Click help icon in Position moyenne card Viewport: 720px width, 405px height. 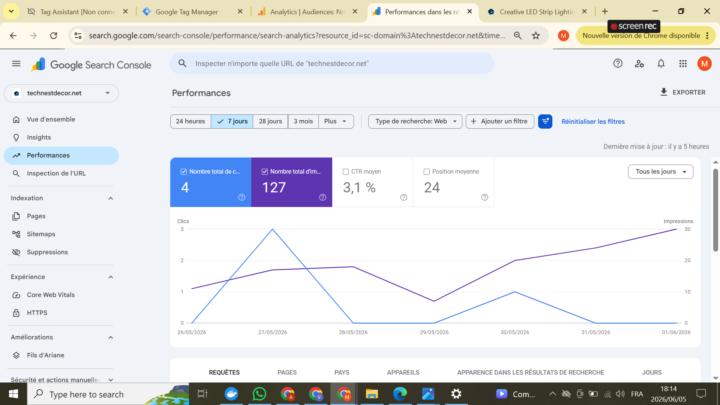484,197
